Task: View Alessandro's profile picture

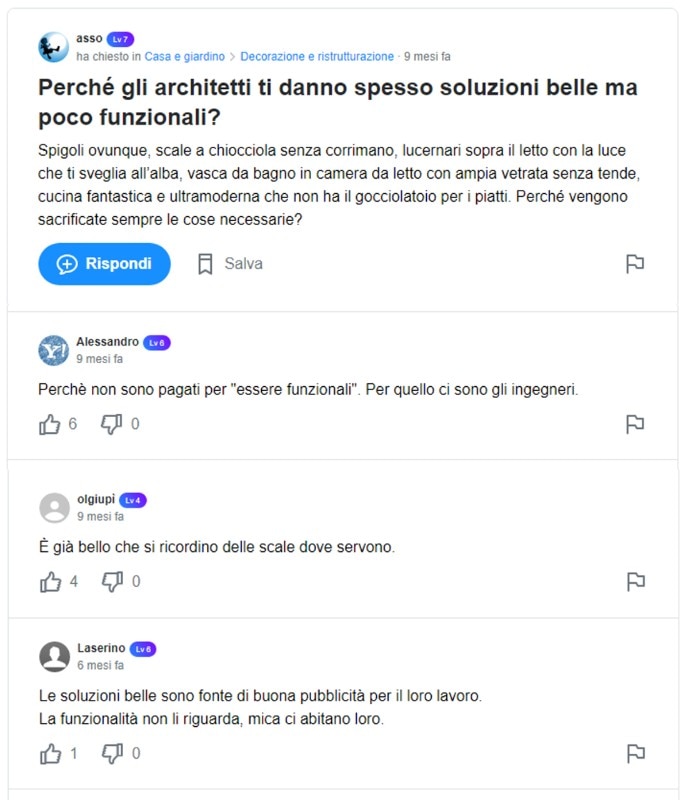Action: coord(54,350)
